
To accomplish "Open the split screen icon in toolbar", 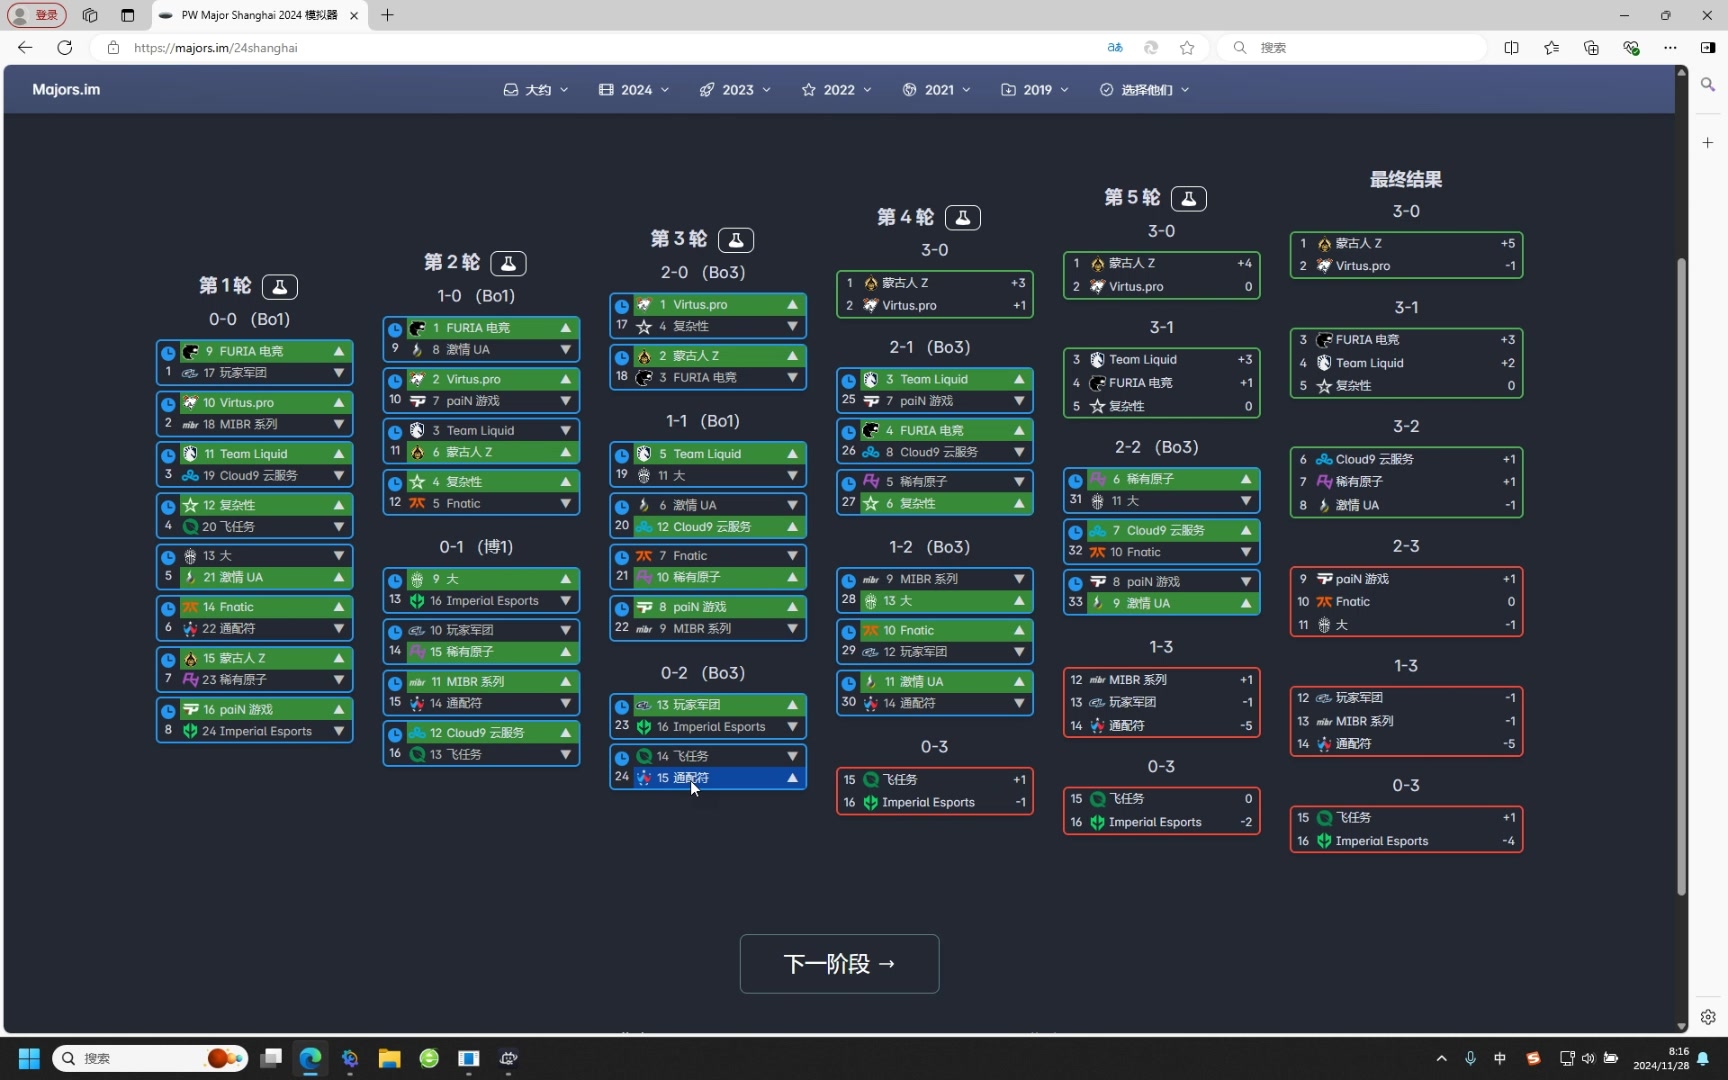I will (1511, 47).
